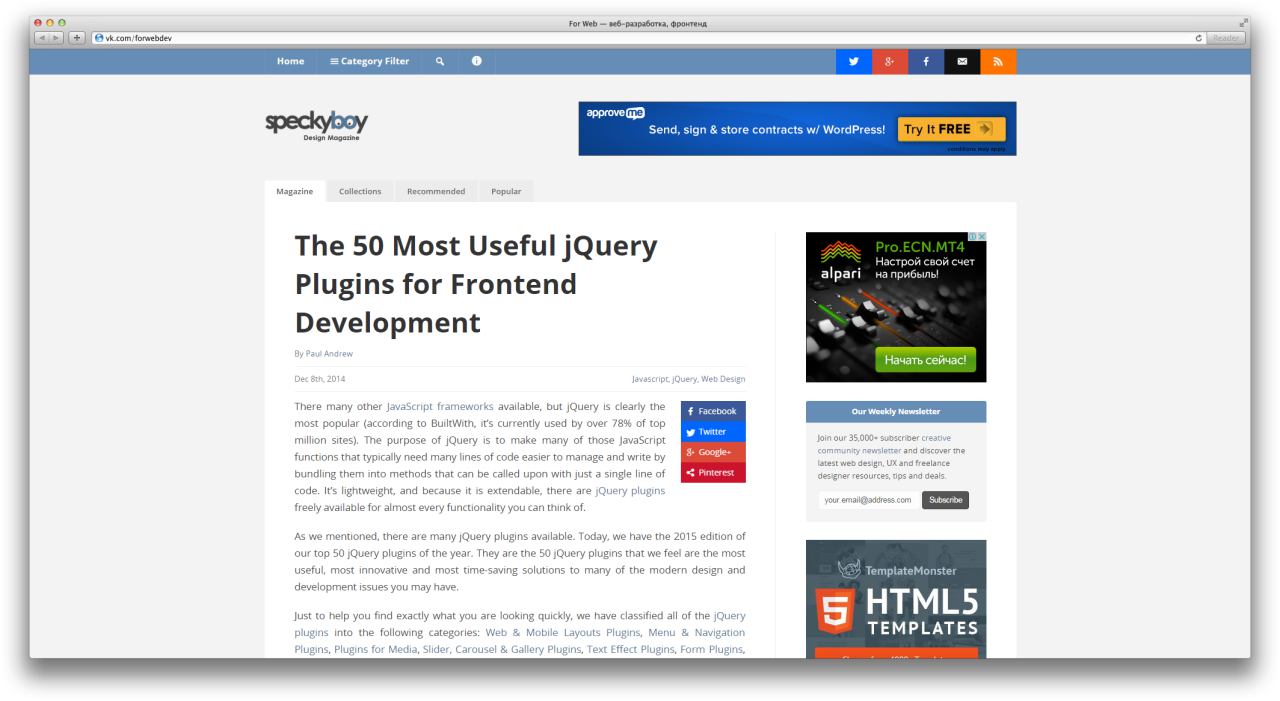The height and width of the screenshot is (701, 1280).
Task: Share the article on Facebook
Action: click(713, 411)
